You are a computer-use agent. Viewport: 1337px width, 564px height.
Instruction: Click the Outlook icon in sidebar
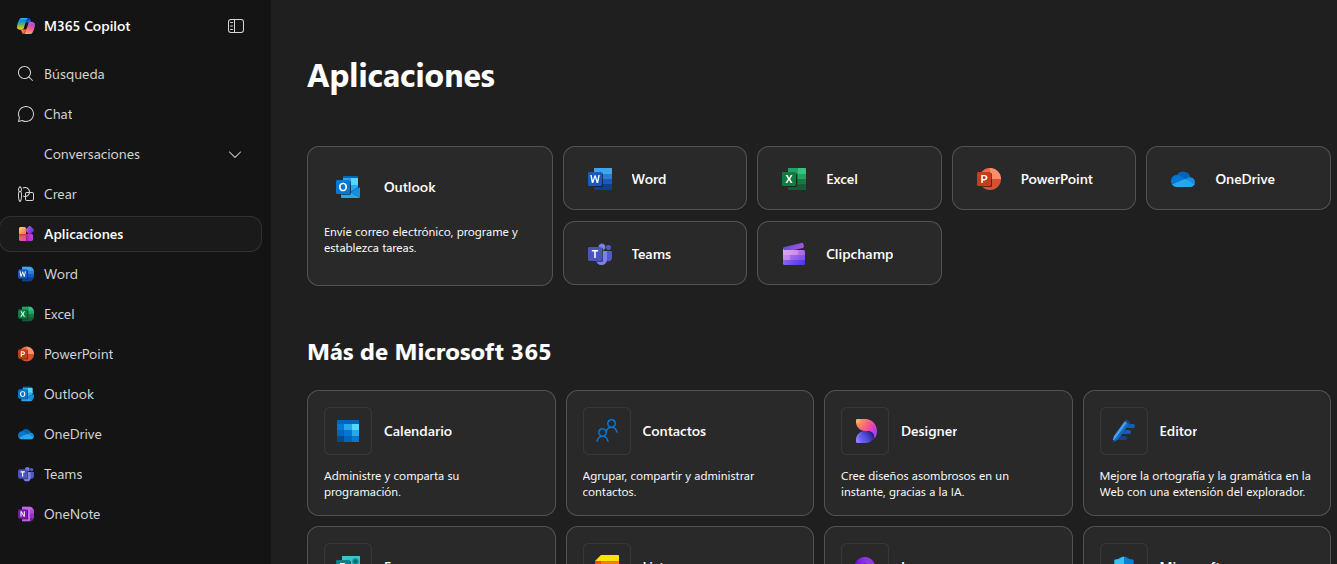pos(26,394)
